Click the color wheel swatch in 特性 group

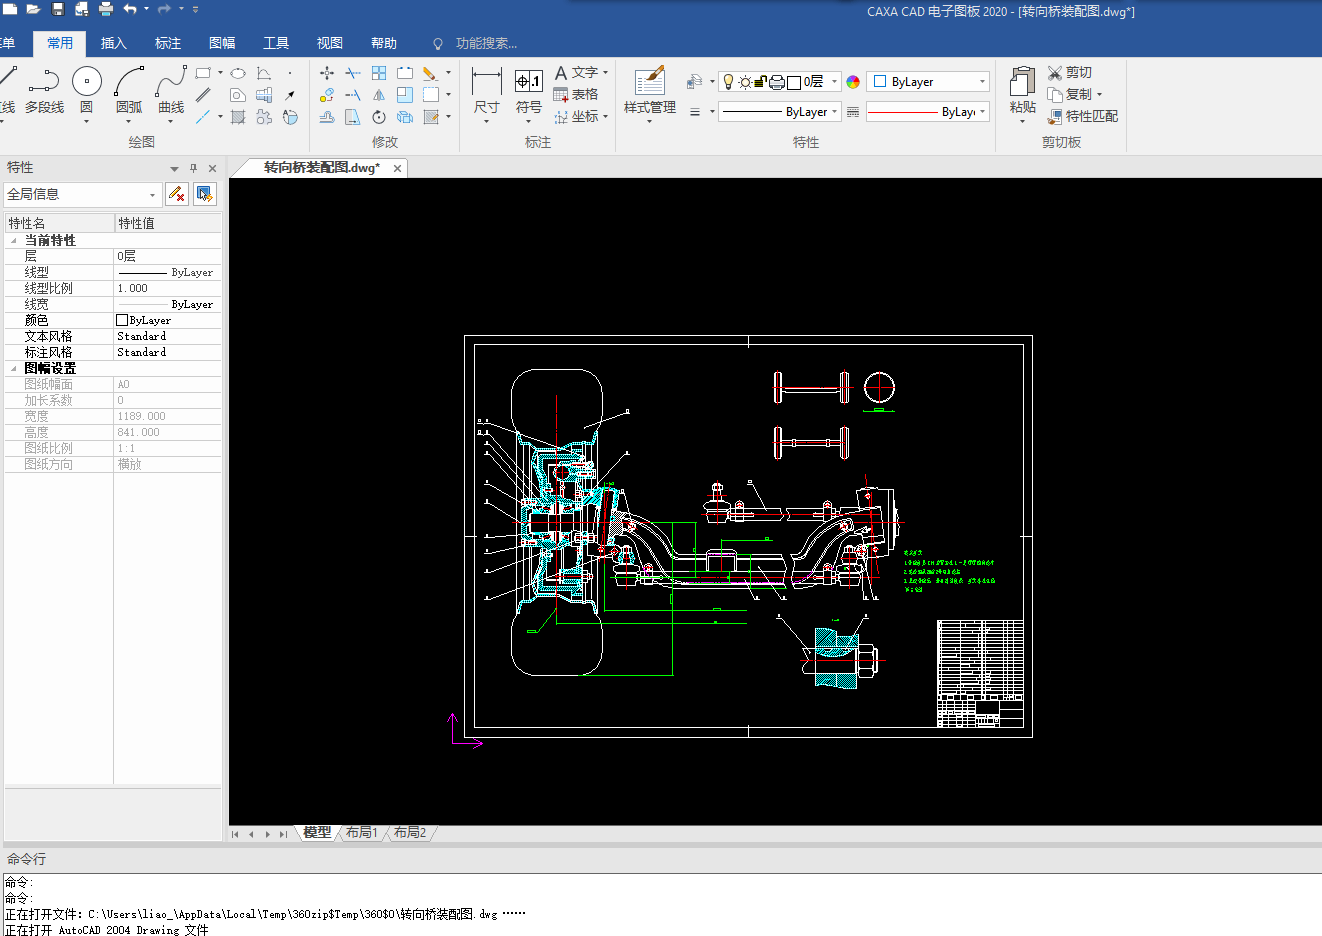[x=853, y=82]
